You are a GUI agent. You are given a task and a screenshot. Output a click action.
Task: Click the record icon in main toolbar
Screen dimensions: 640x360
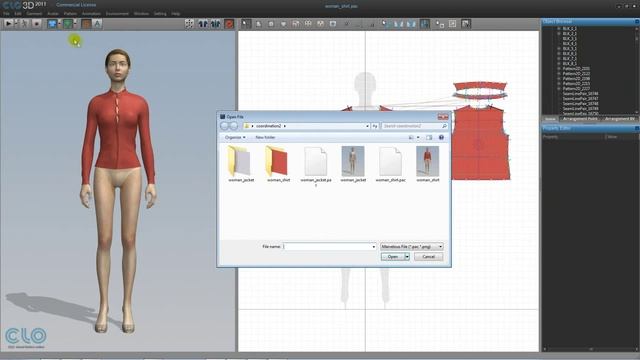[36, 24]
